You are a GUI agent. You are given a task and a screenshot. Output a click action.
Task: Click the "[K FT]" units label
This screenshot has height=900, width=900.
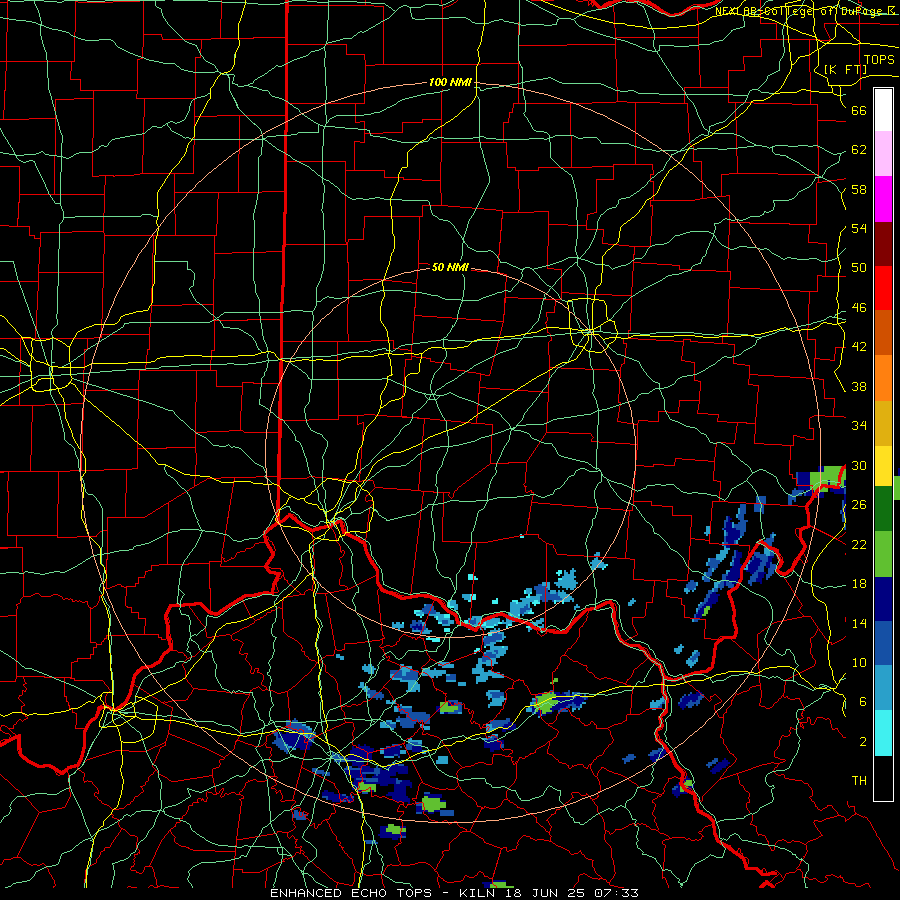pos(845,69)
